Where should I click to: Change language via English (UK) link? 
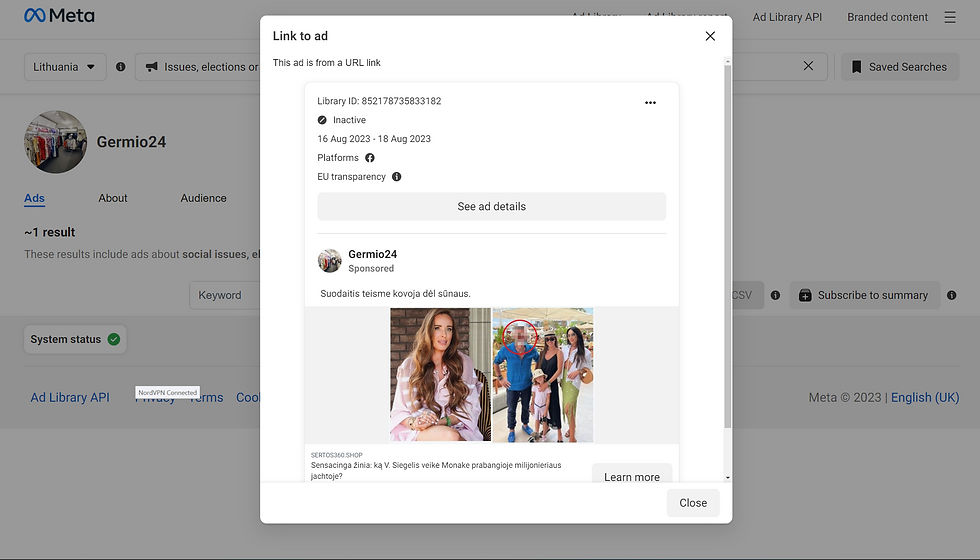click(x=925, y=398)
